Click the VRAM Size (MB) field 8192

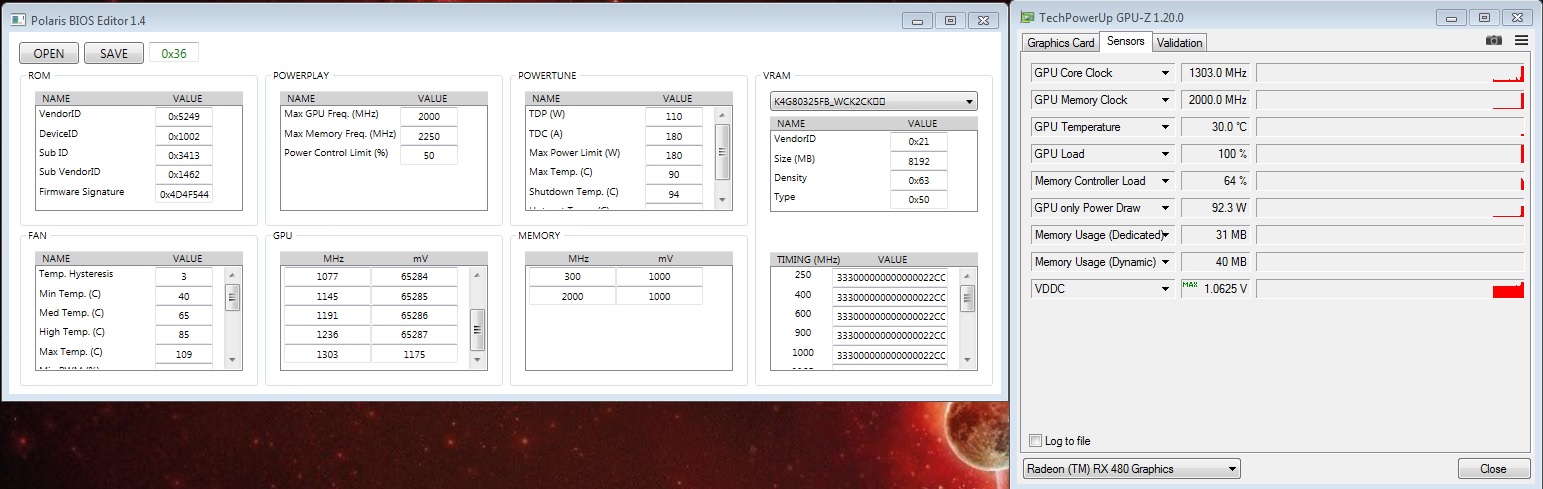pos(919,161)
